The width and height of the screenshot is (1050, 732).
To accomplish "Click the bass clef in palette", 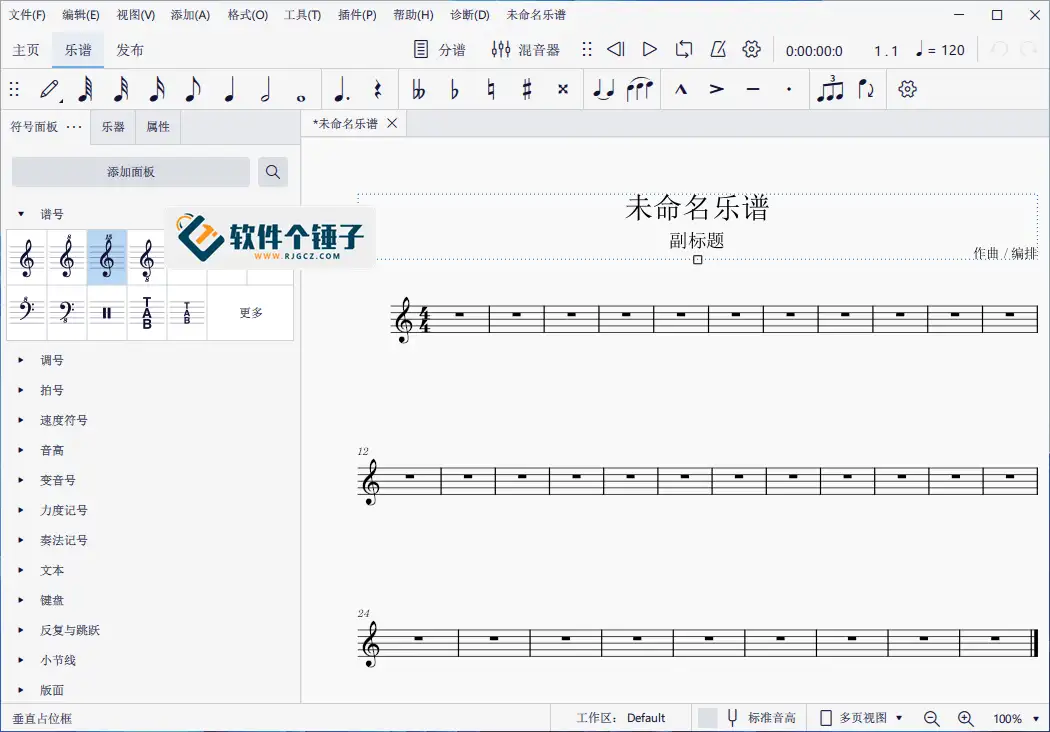I will pyautogui.click(x=27, y=313).
